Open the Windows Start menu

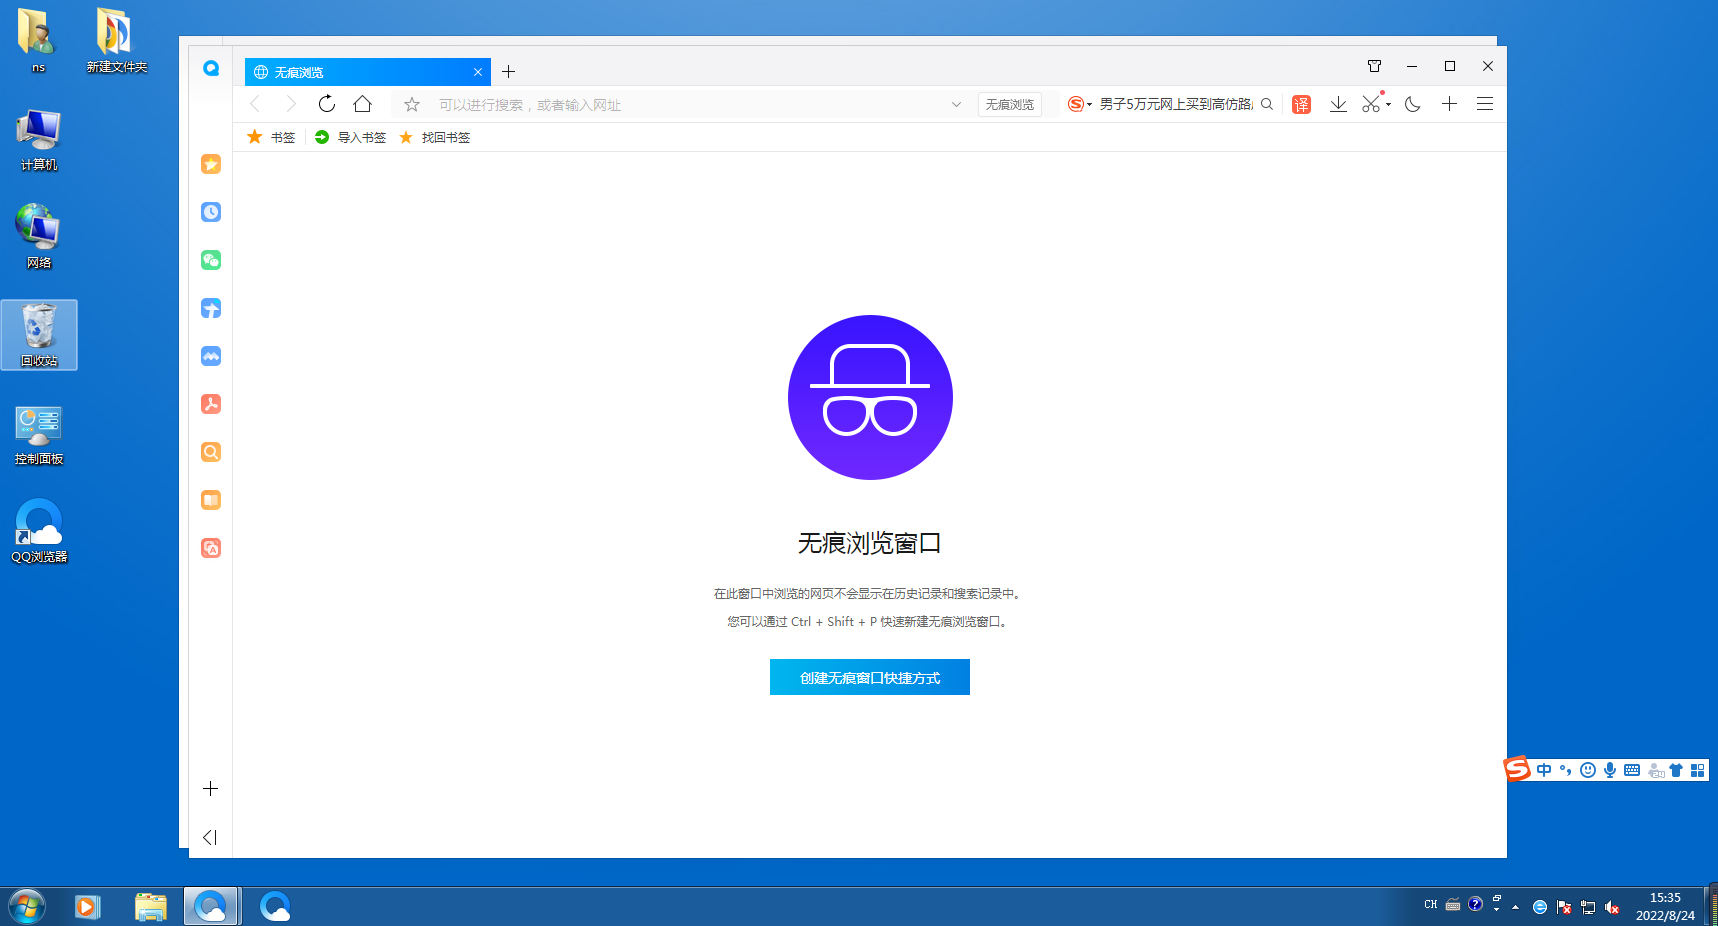click(x=27, y=907)
